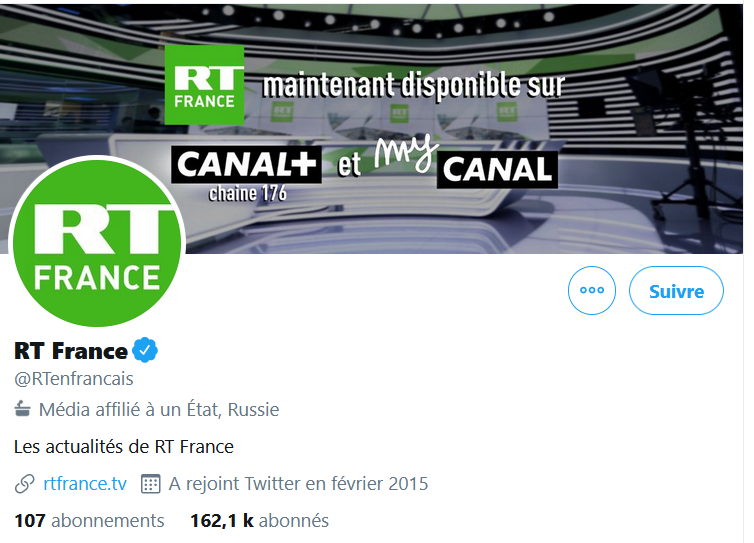754x543 pixels.
Task: Open the round RT France profile avatar
Action: tap(96, 245)
